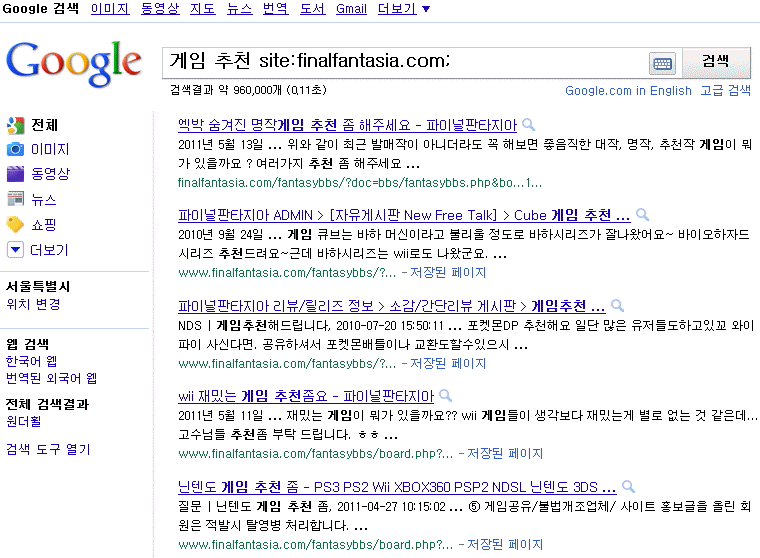Open 지도 in the top navigation bar
This screenshot has width=760, height=558.
[x=203, y=9]
